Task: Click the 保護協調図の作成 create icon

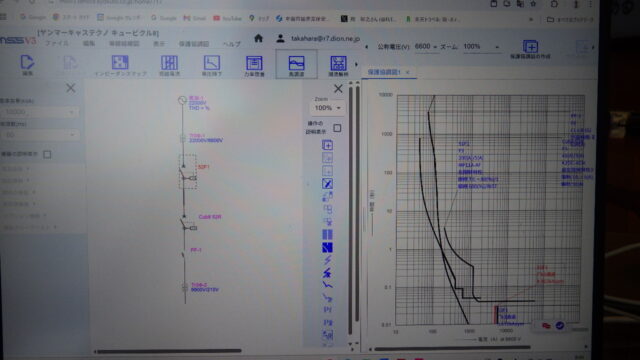Action: pos(530,49)
